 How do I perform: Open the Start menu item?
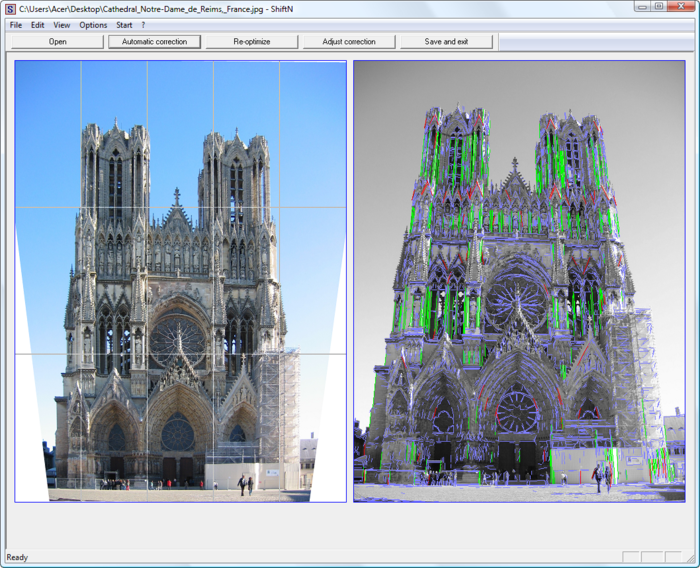click(x=124, y=25)
